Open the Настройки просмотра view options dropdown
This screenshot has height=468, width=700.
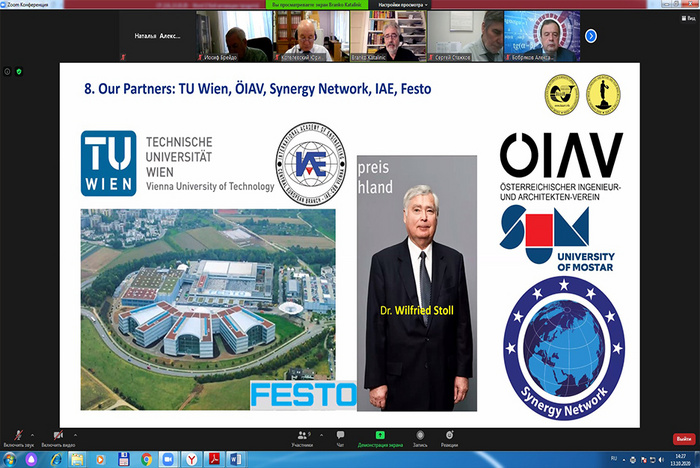pyautogui.click(x=403, y=4)
